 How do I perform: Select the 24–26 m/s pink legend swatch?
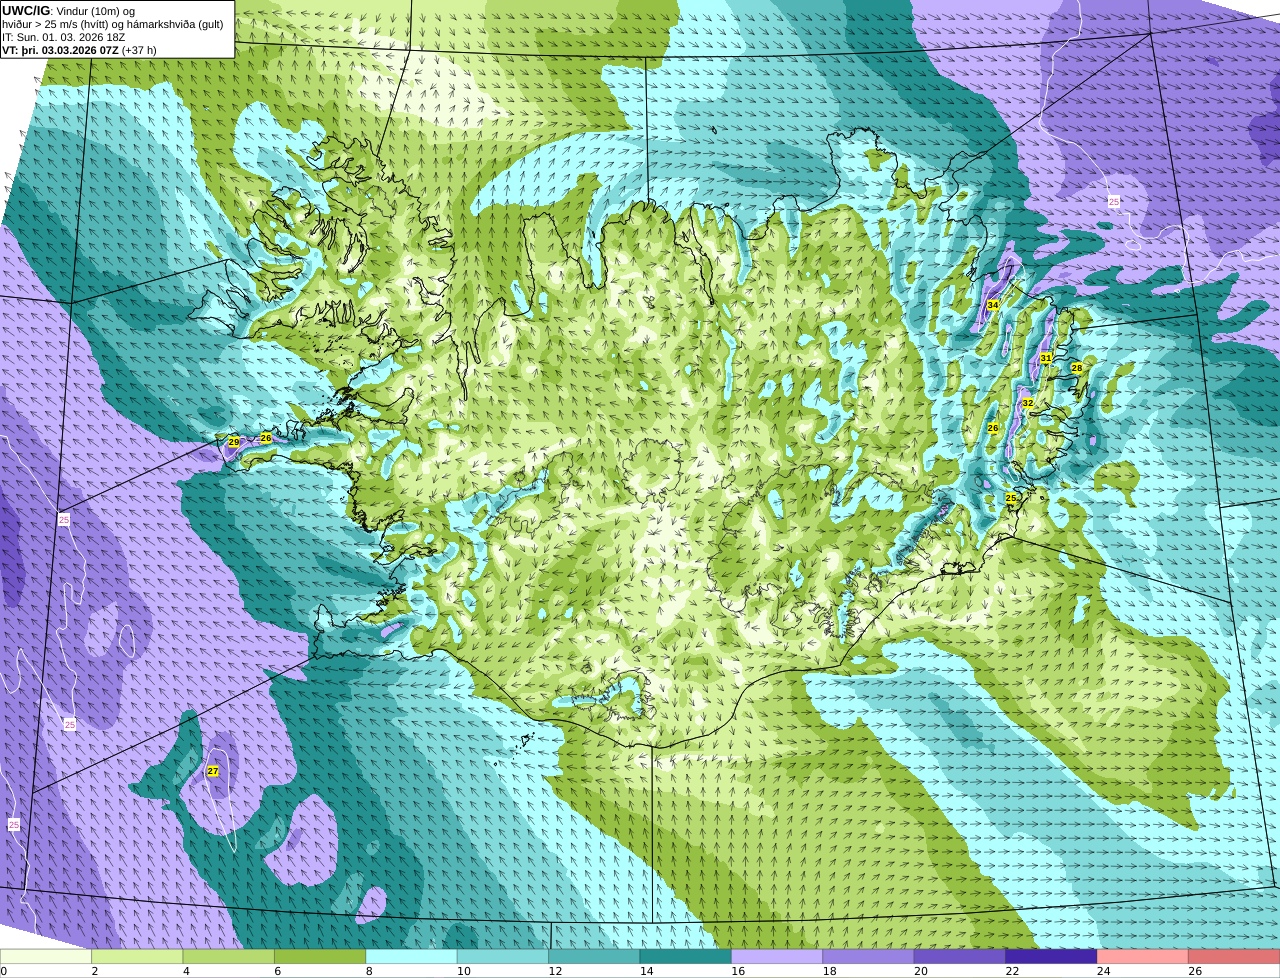pos(1143,957)
